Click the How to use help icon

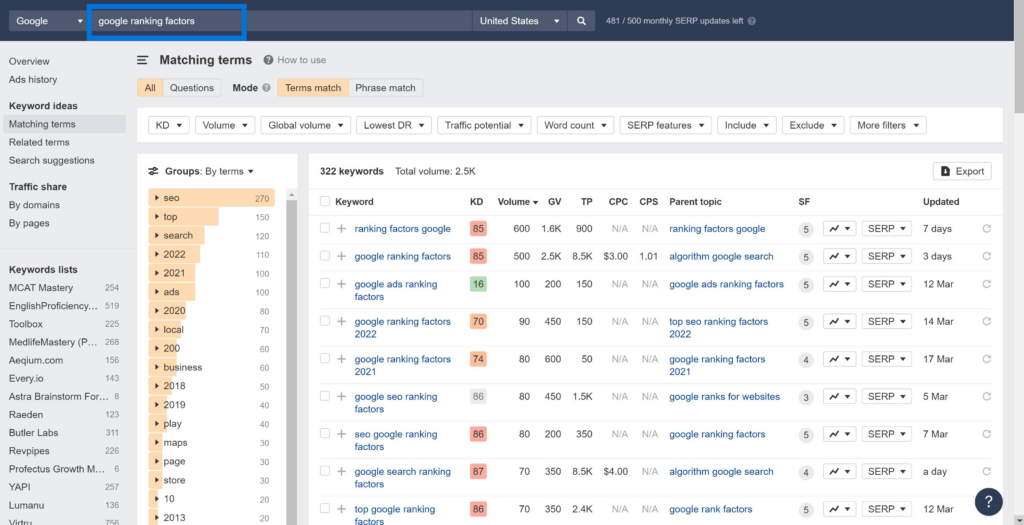click(x=269, y=60)
